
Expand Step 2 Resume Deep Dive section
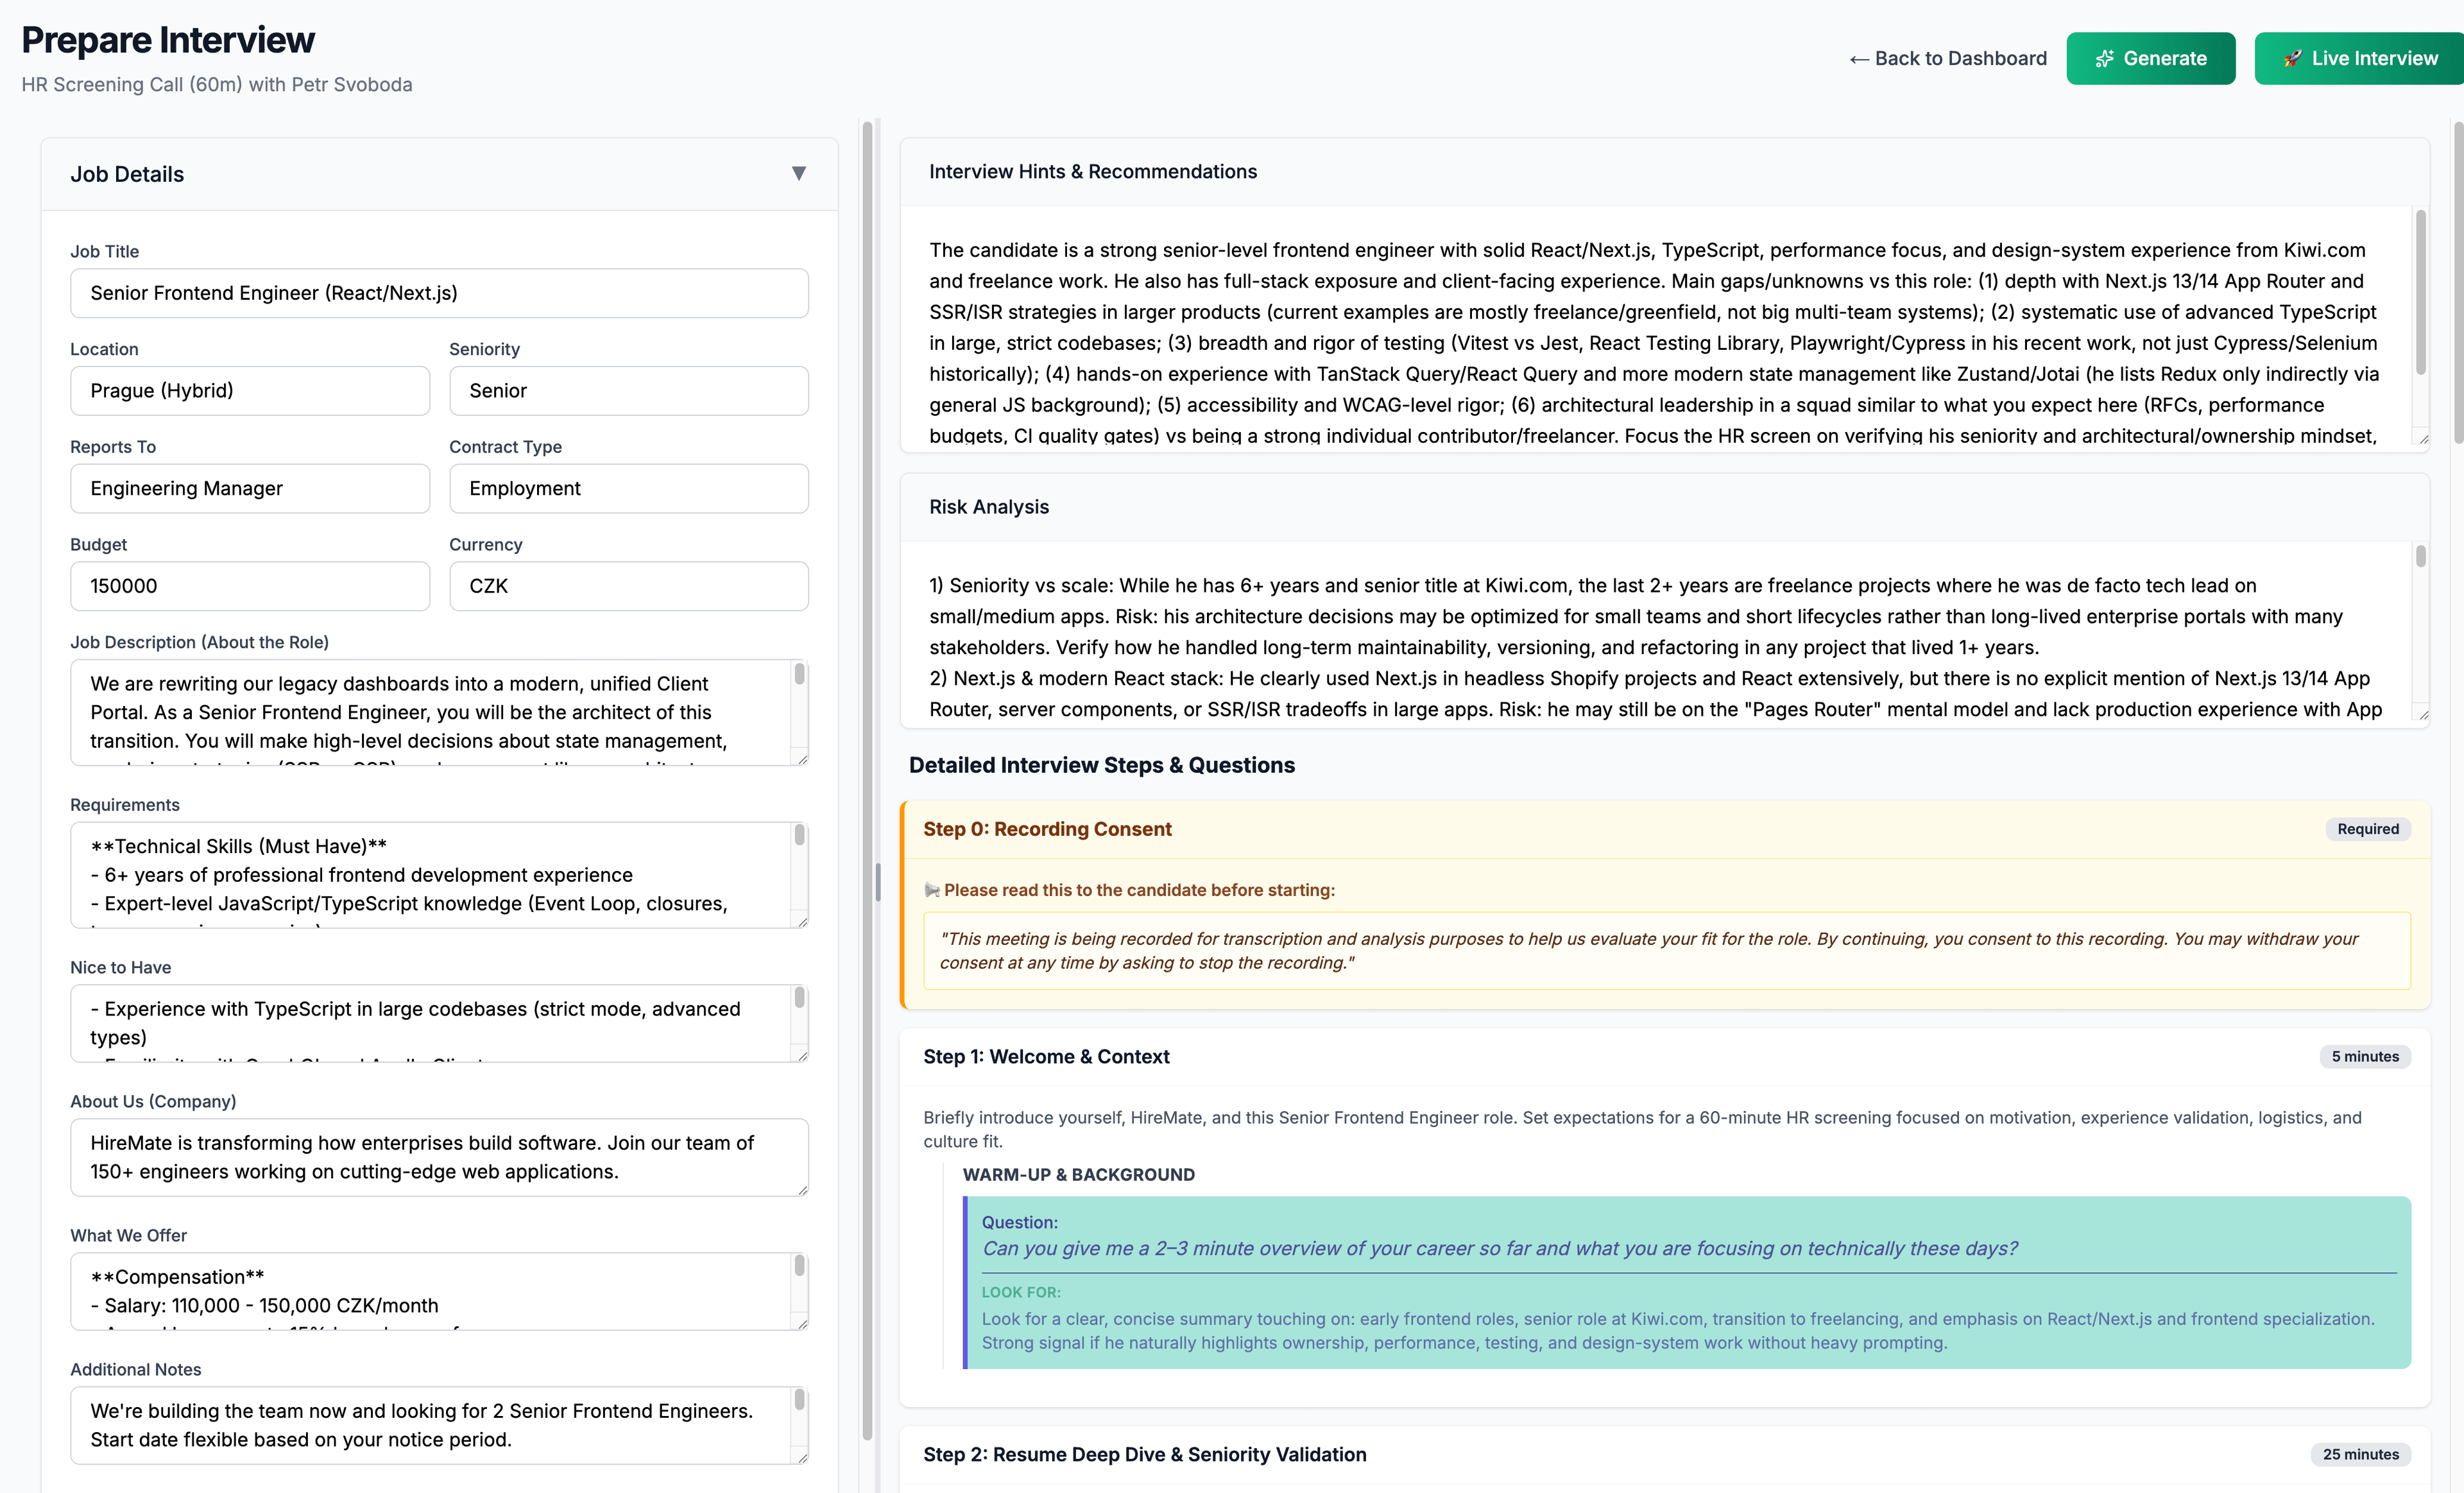point(1144,1455)
